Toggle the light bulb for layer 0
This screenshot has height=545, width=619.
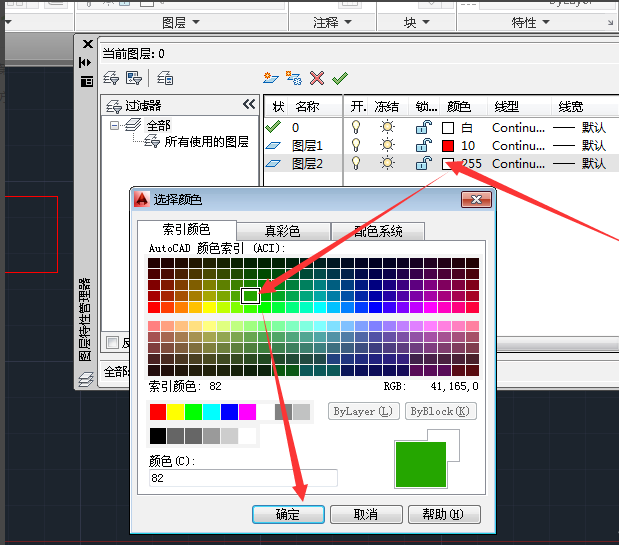point(356,127)
